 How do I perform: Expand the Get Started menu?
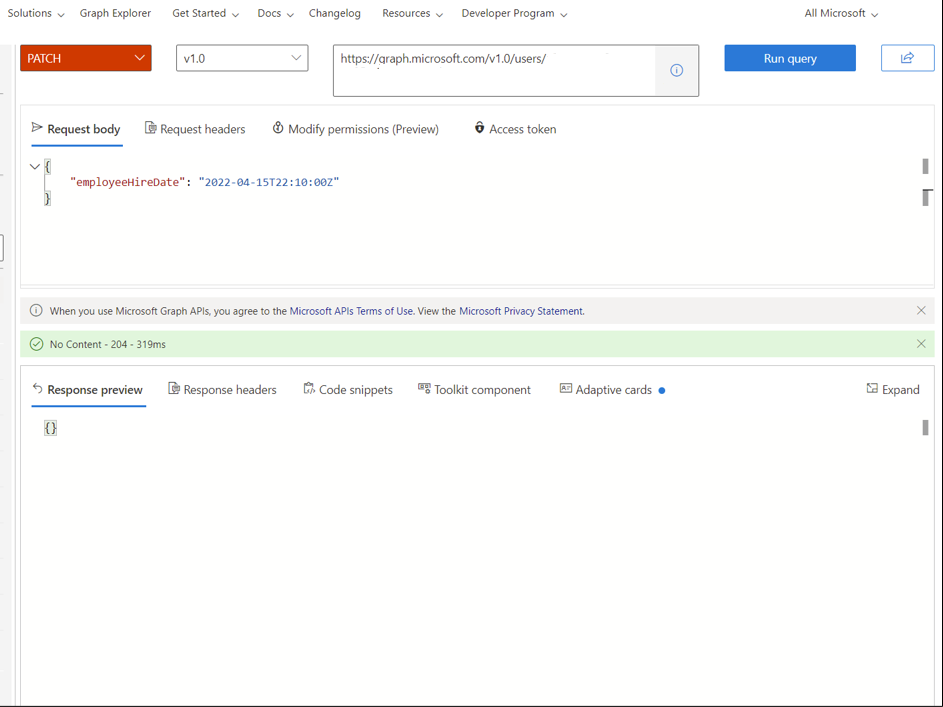click(205, 13)
